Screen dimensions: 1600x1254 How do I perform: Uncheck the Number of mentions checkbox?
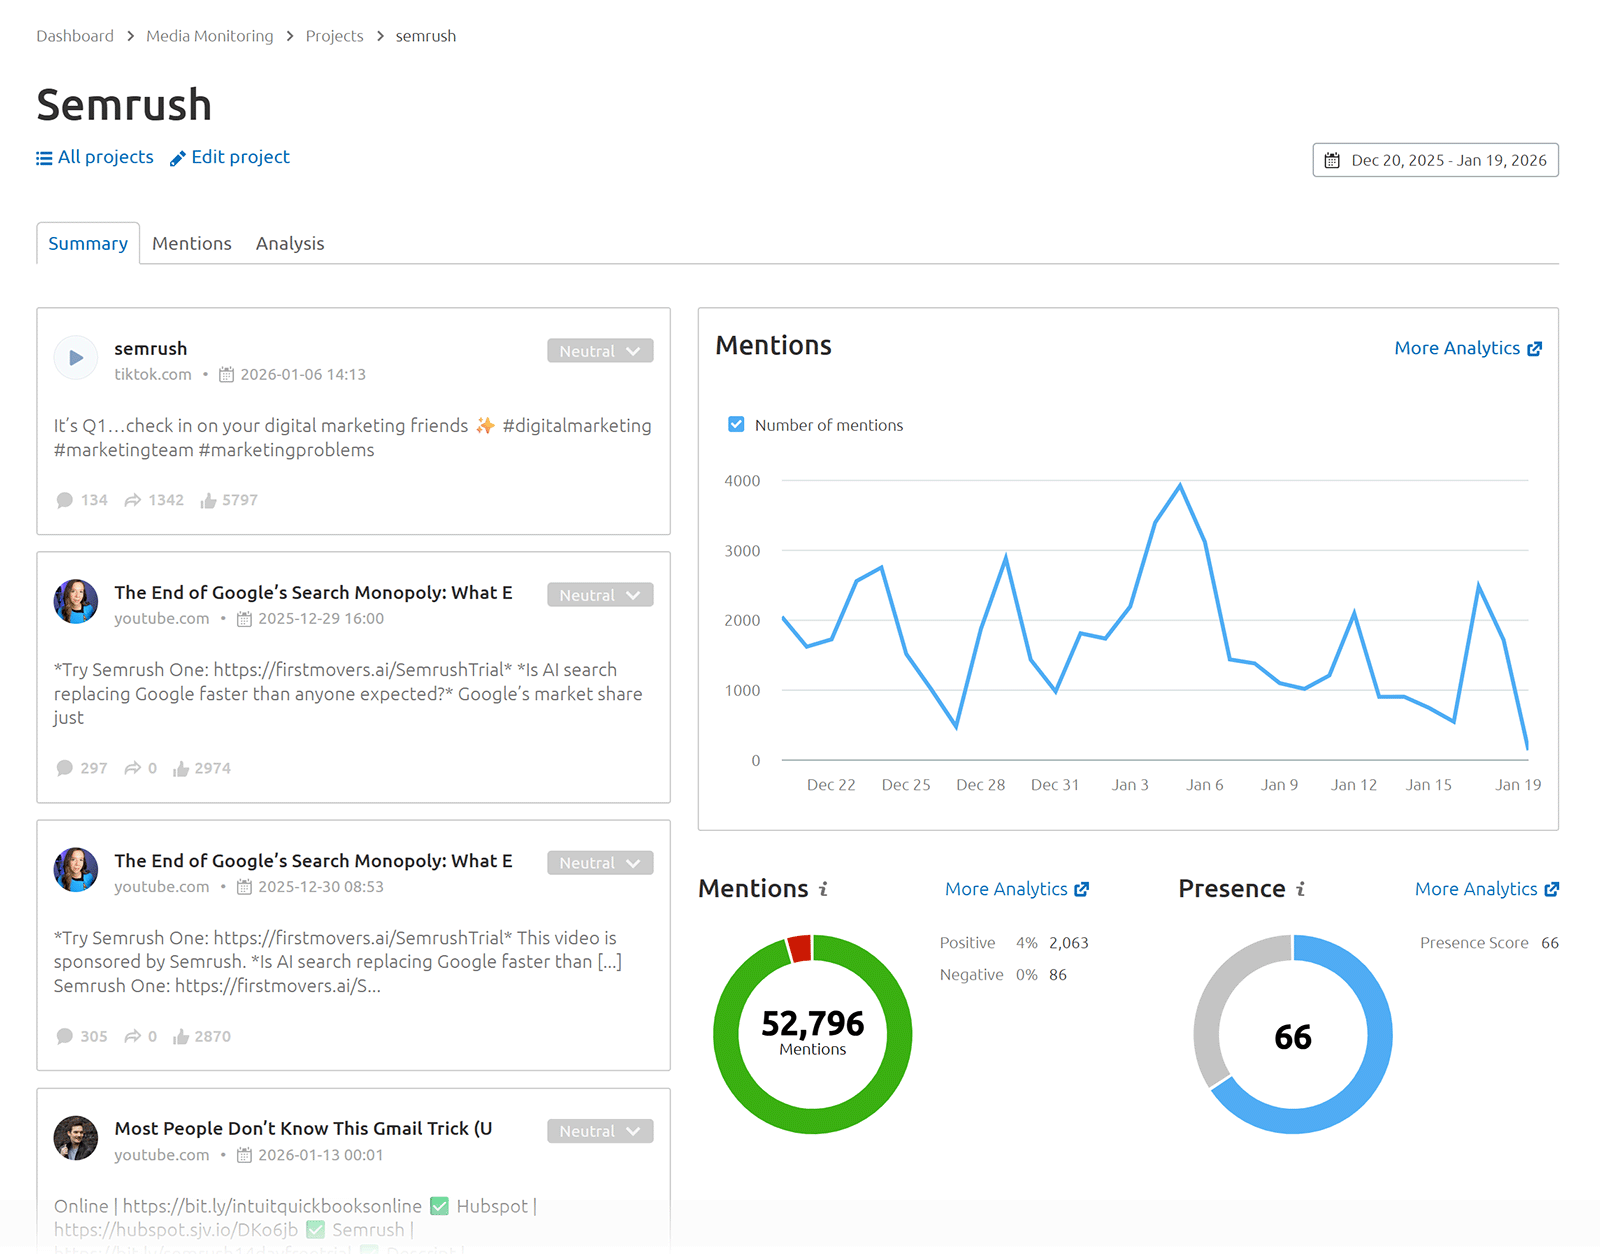pos(736,424)
